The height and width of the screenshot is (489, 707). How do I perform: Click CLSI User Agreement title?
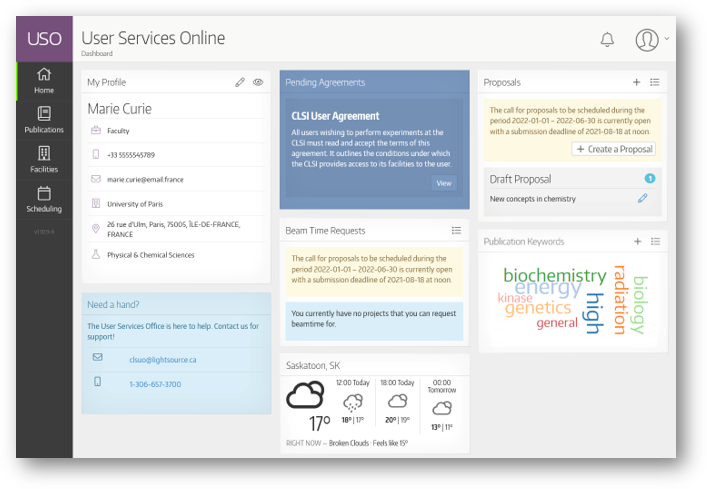(335, 116)
